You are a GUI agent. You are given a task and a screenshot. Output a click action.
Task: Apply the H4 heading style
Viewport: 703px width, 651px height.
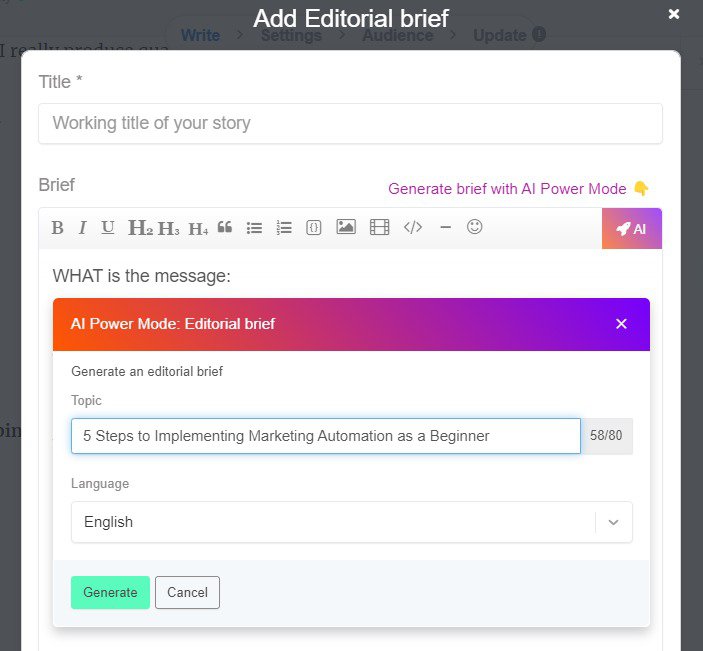click(x=198, y=228)
